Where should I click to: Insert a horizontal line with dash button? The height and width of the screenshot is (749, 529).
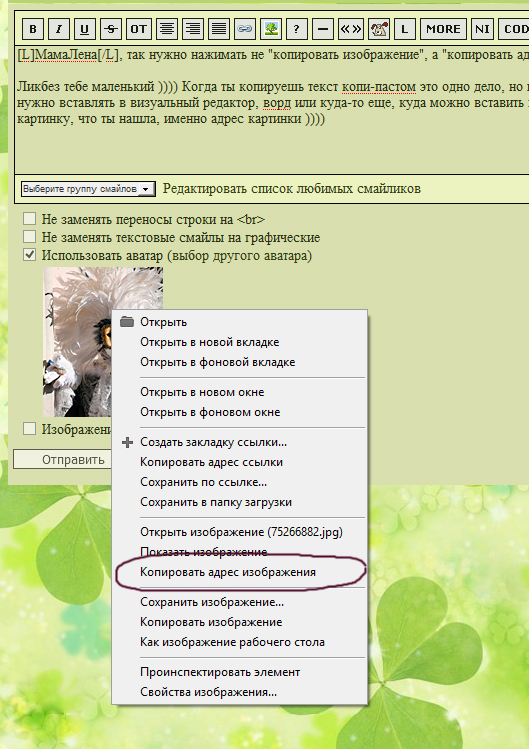[323, 29]
